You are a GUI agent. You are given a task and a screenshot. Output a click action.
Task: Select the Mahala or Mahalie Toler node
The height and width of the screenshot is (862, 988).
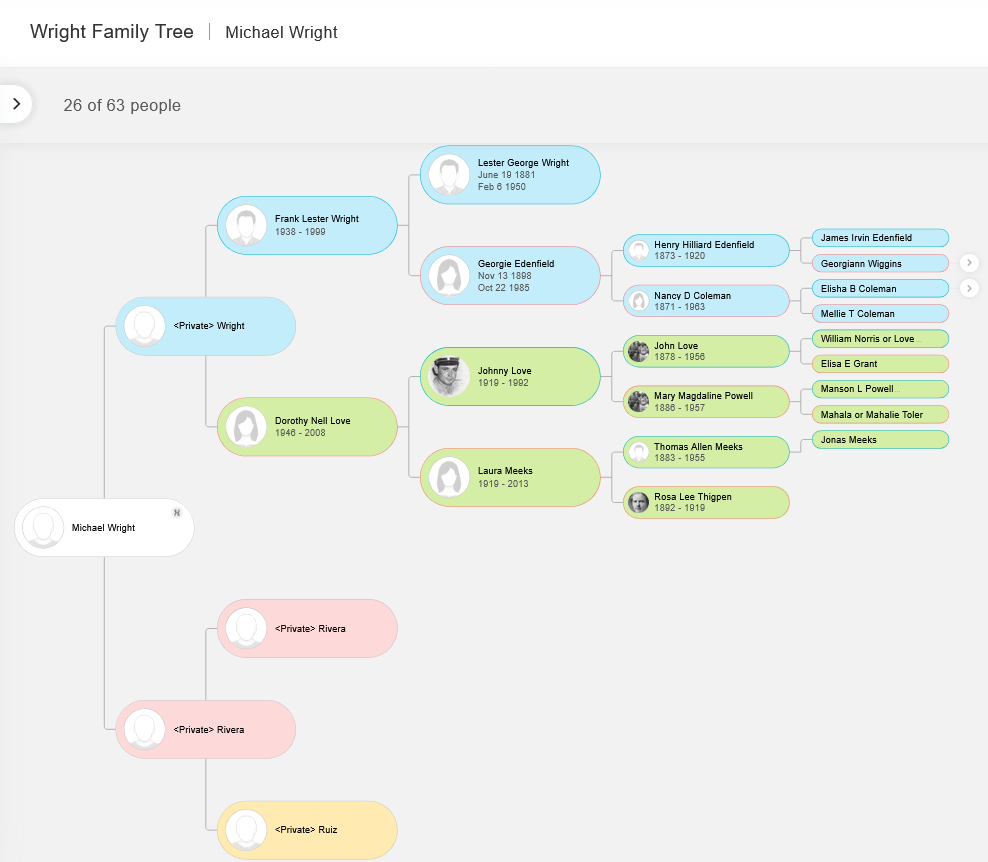point(879,414)
